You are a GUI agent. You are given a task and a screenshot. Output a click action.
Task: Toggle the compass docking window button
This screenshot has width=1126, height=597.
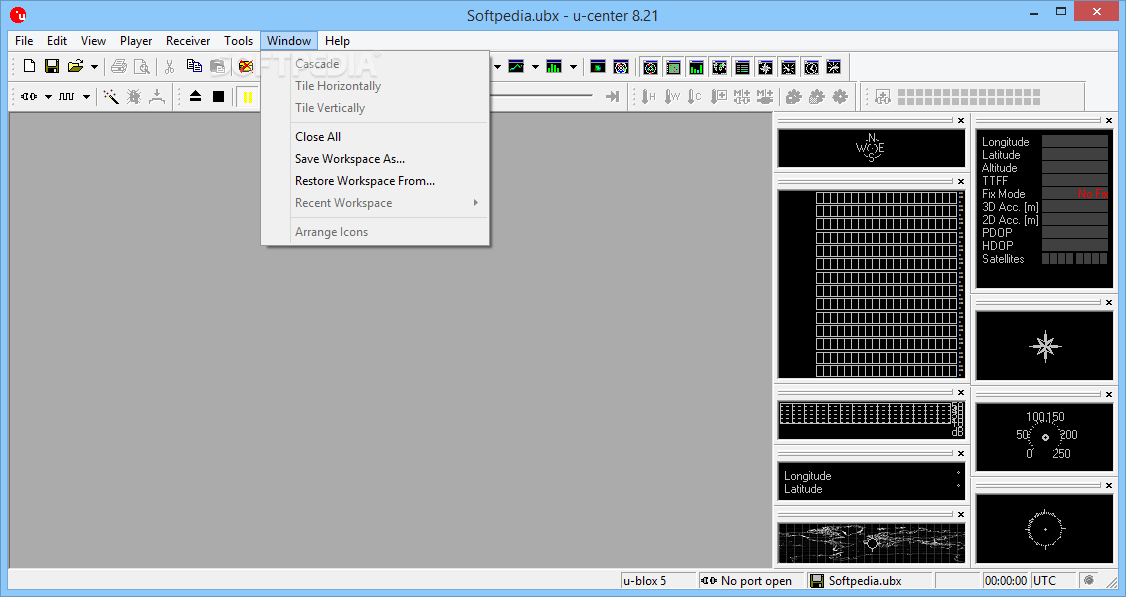(x=766, y=68)
